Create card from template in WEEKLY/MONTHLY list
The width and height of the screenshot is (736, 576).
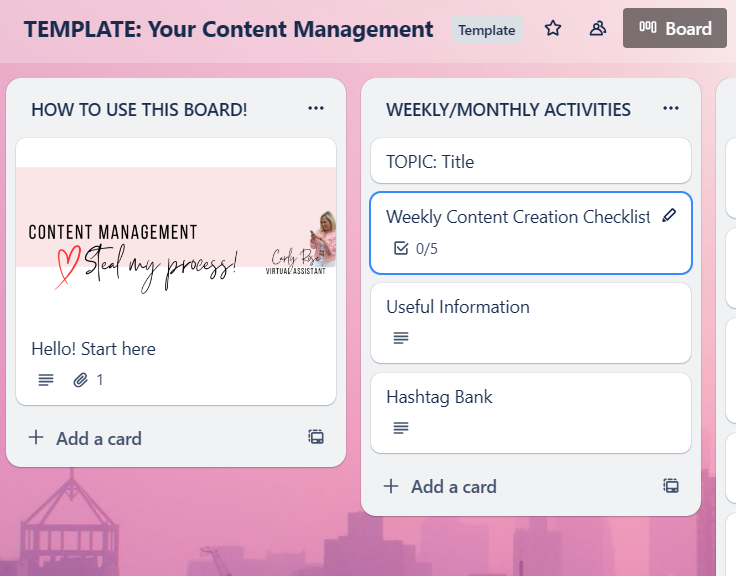(x=671, y=485)
